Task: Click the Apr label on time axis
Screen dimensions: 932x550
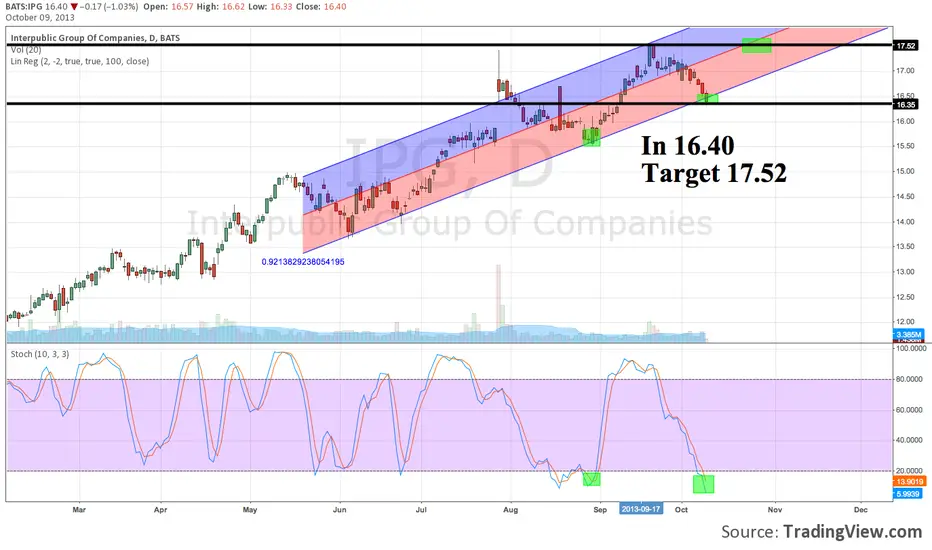Action: point(160,510)
